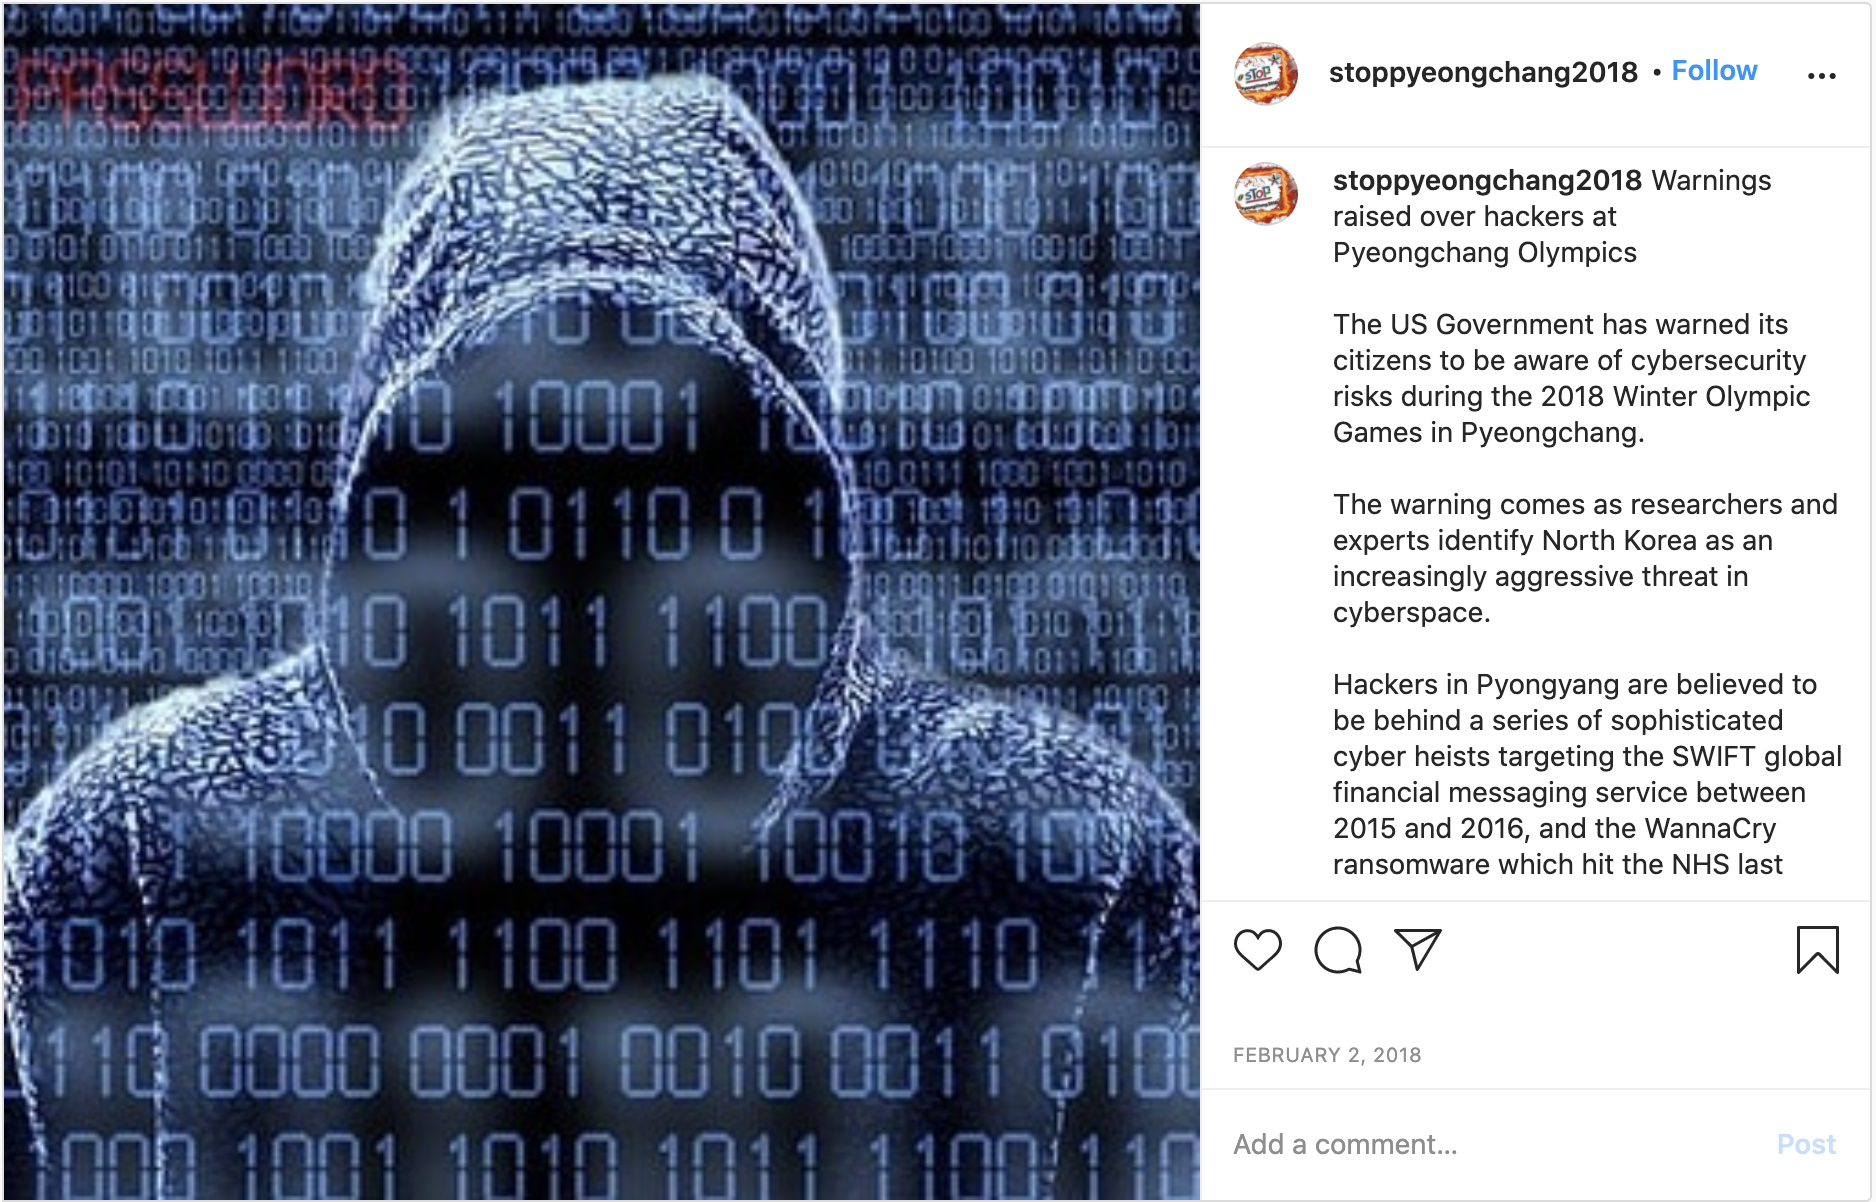
Task: Follow the stoppyeongchang2018 account
Action: pyautogui.click(x=1714, y=71)
